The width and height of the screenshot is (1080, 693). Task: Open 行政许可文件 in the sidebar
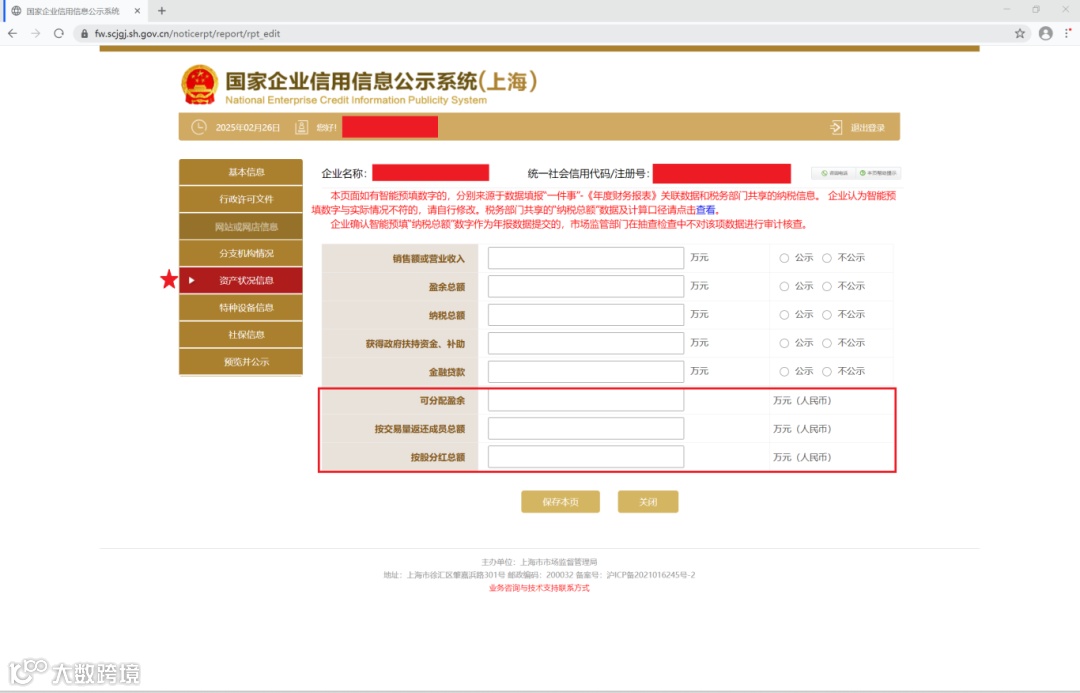[241, 199]
